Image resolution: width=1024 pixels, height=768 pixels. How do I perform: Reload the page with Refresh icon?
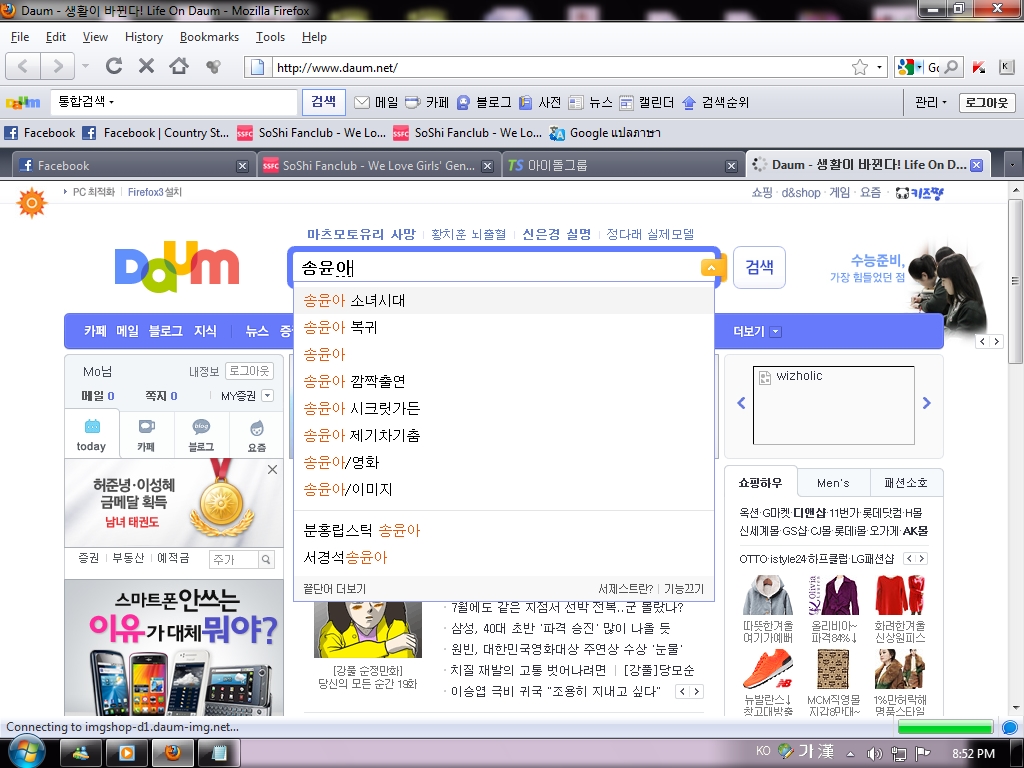tap(114, 66)
